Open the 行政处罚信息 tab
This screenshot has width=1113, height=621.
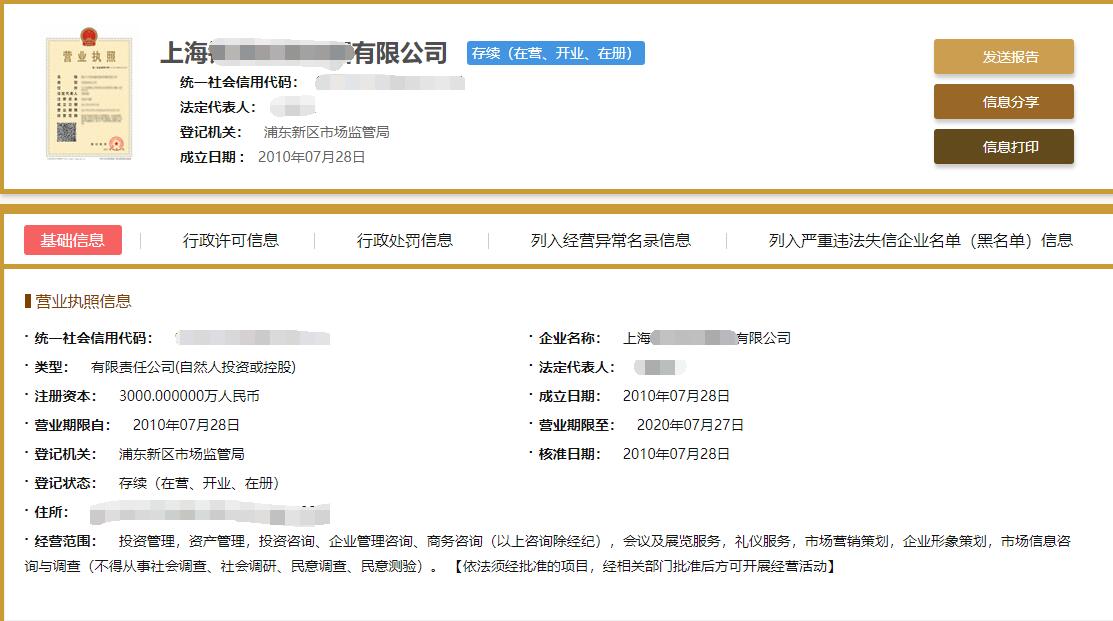[x=405, y=241]
